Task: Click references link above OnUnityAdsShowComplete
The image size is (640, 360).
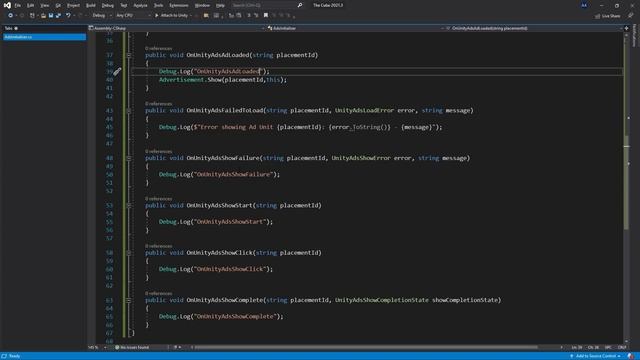Action: [x=158, y=293]
